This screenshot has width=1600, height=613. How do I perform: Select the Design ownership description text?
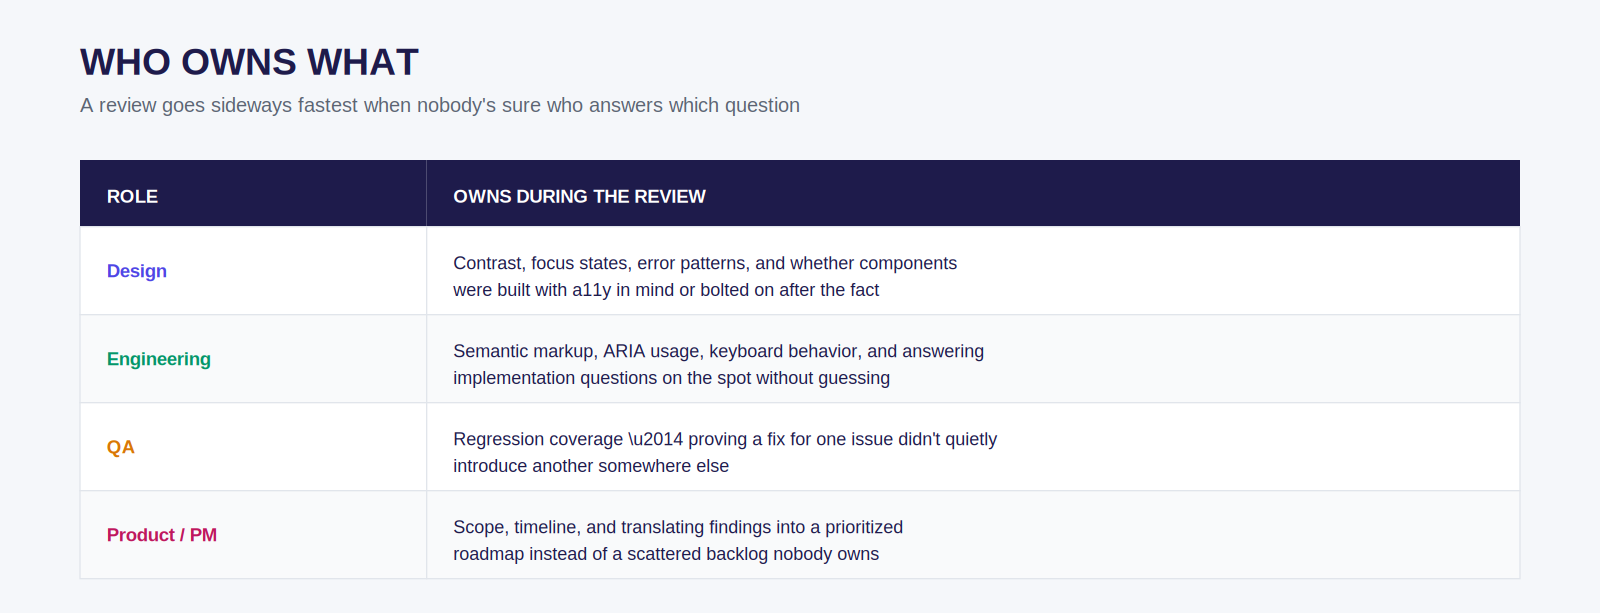tap(705, 276)
